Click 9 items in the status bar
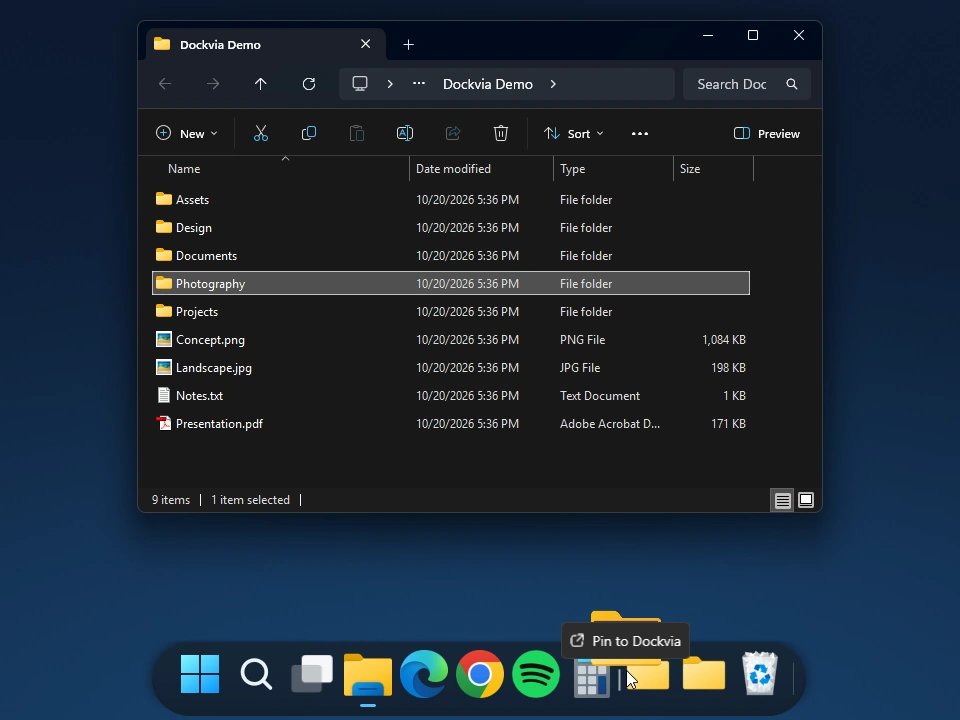 171,500
